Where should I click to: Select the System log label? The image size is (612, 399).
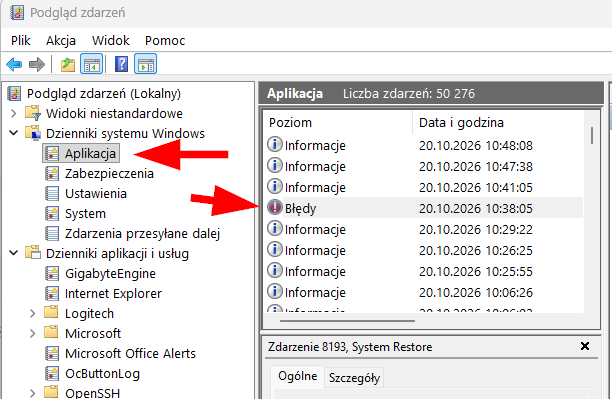pos(85,214)
